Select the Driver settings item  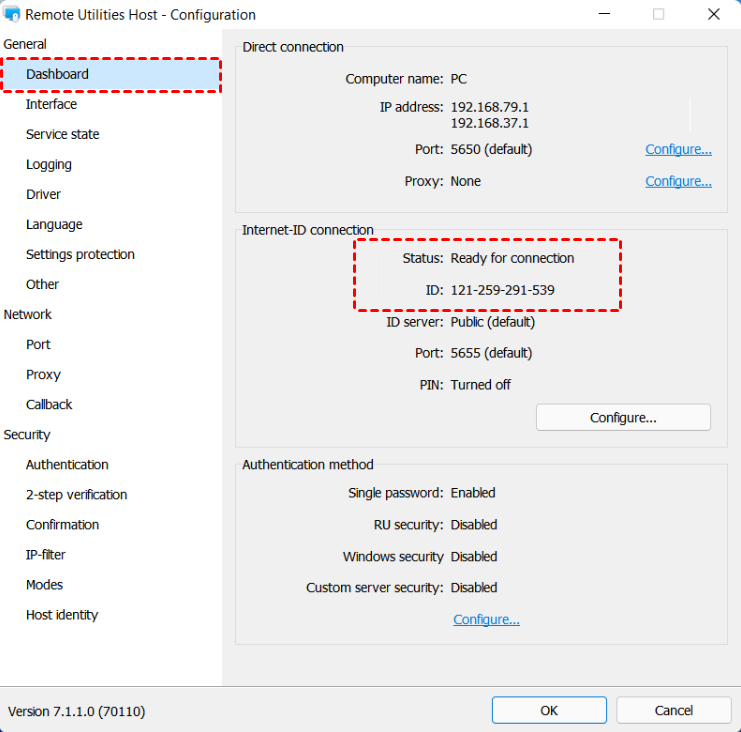[x=43, y=194]
